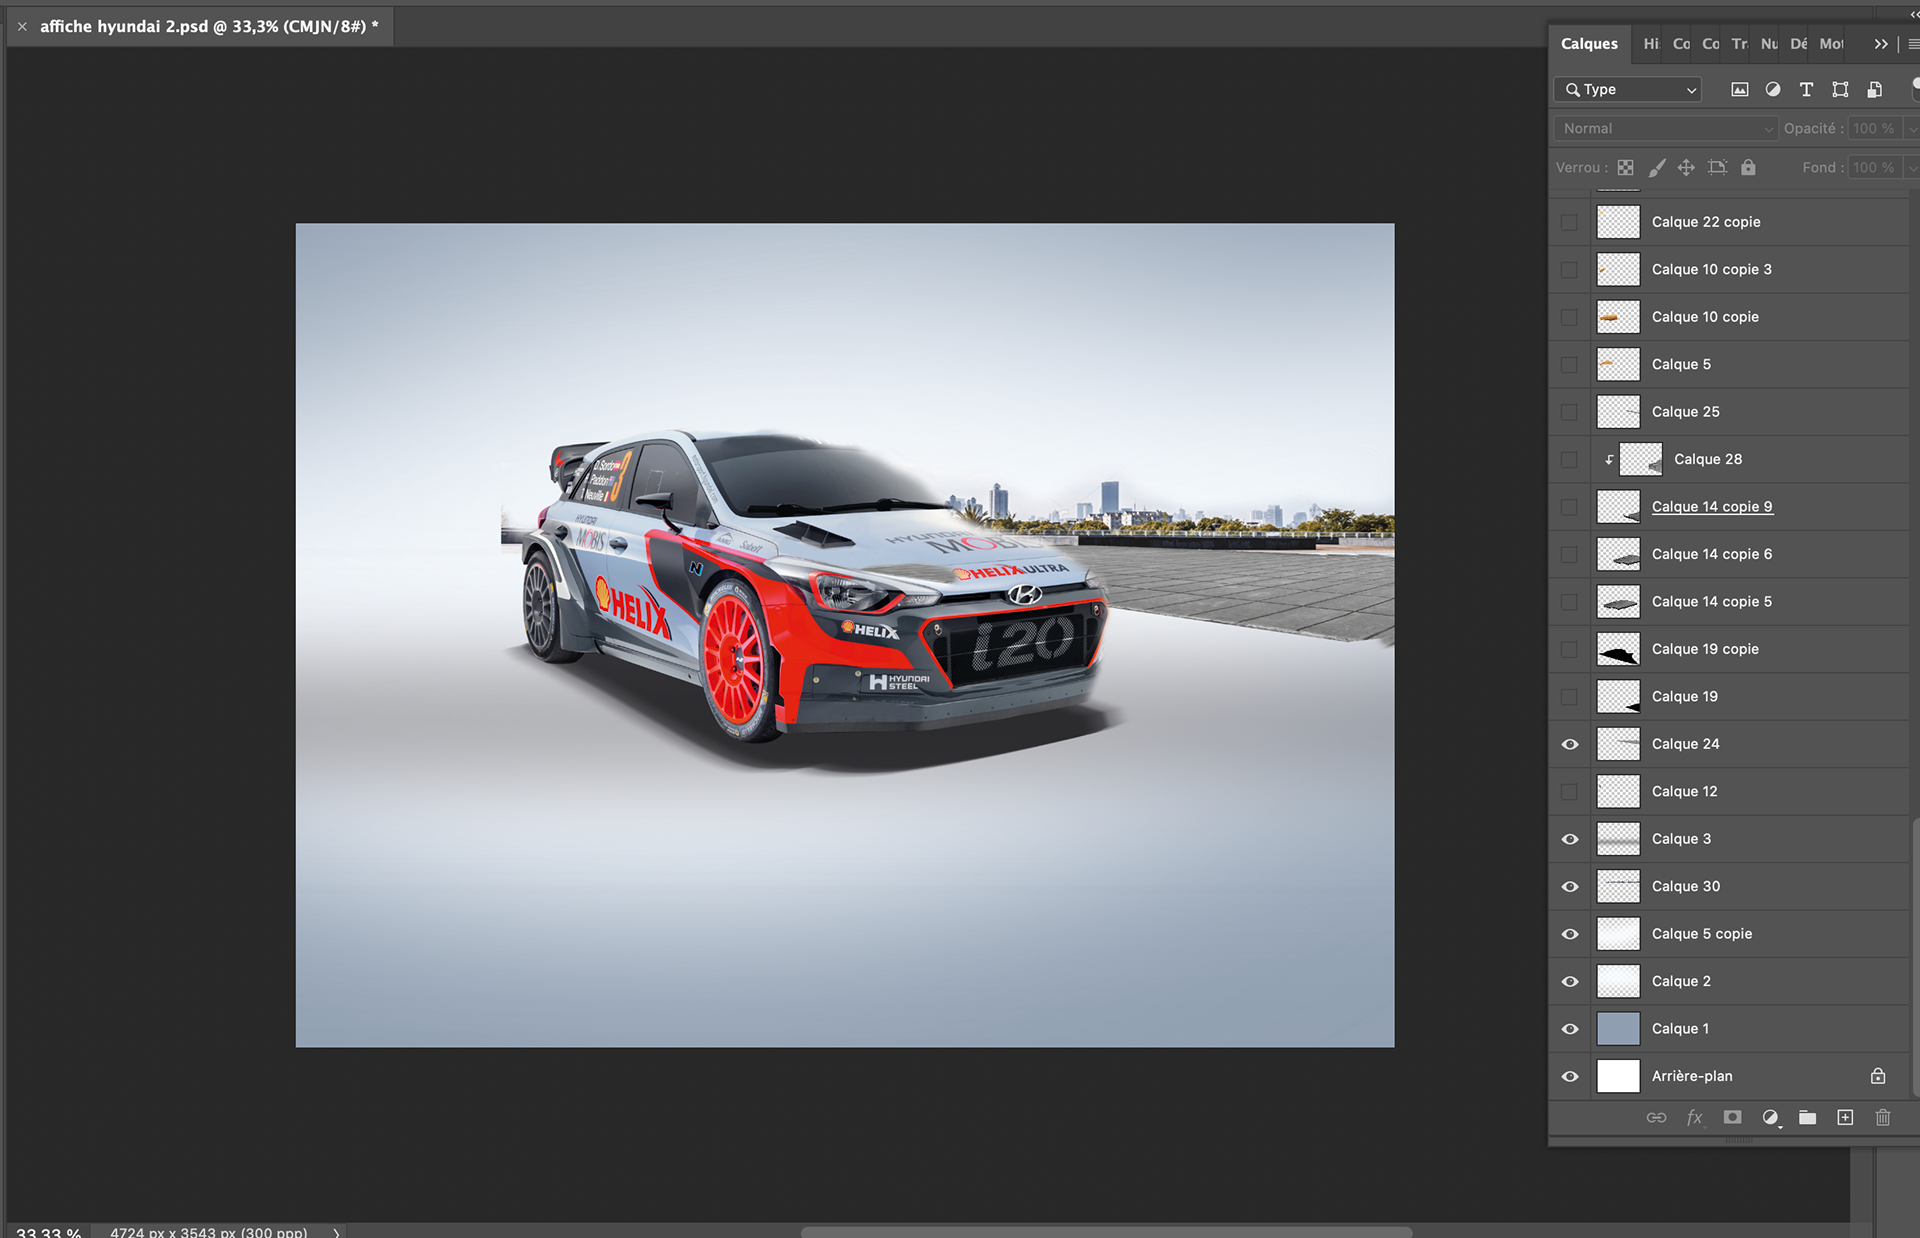Click the lock all padlock icon
This screenshot has height=1238, width=1920.
coord(1748,168)
